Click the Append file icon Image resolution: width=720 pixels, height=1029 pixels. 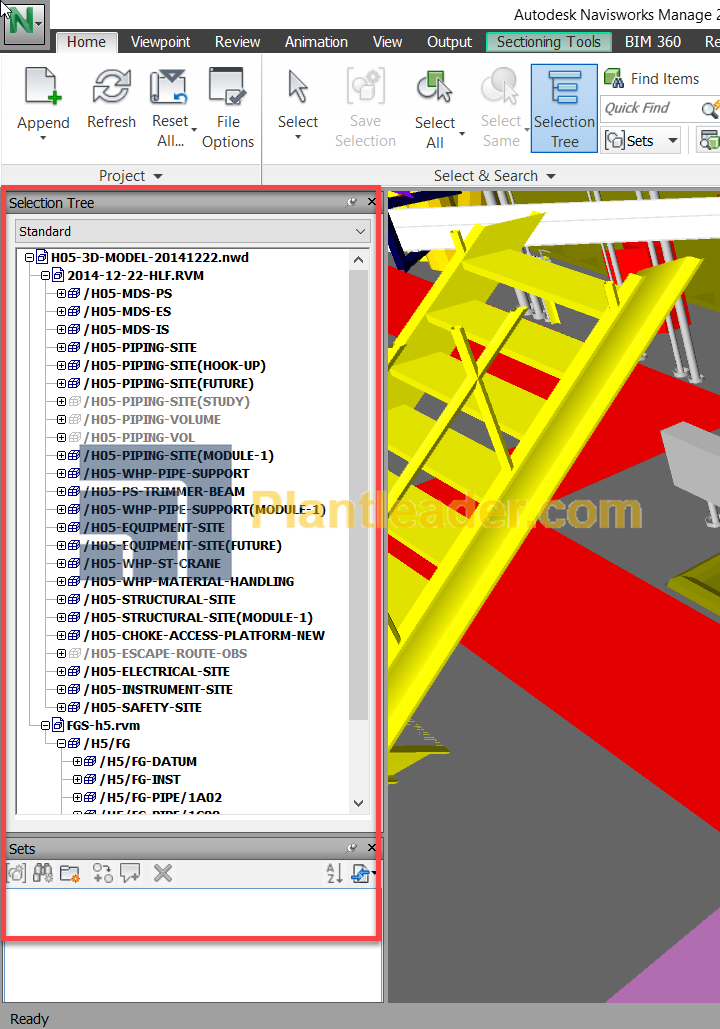point(43,87)
